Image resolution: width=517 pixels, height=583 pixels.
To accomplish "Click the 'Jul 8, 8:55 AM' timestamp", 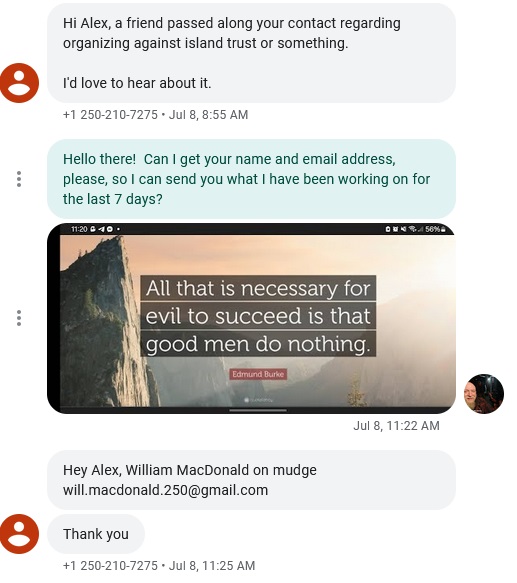I will (x=208, y=115).
